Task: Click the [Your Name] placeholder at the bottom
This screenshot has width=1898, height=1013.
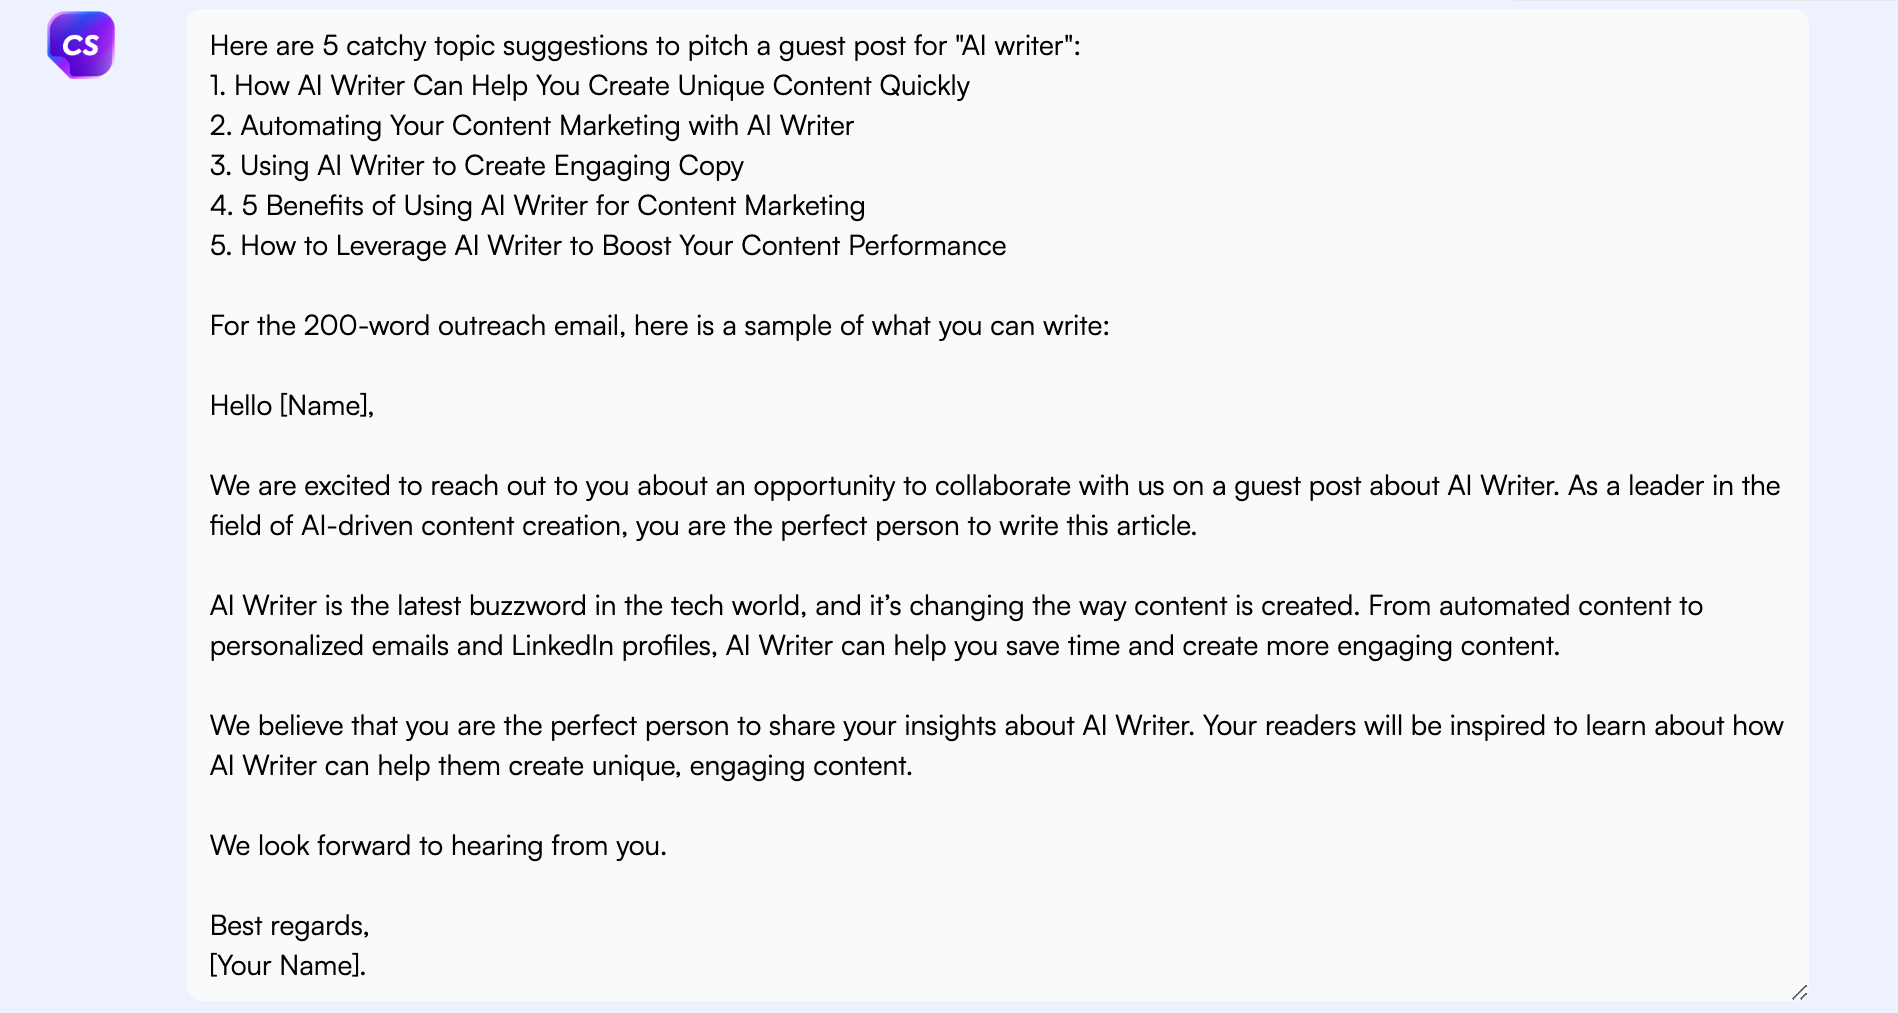Action: click(x=287, y=965)
